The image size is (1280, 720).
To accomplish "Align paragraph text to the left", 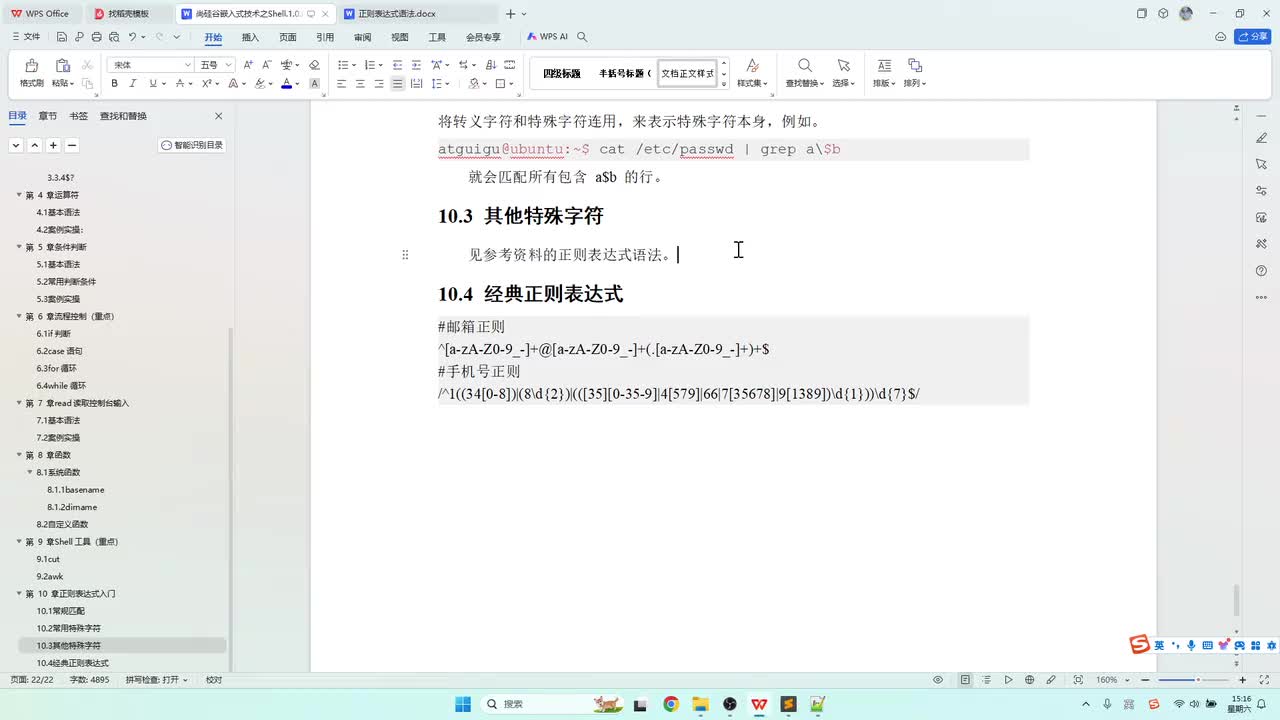I will pos(342,84).
